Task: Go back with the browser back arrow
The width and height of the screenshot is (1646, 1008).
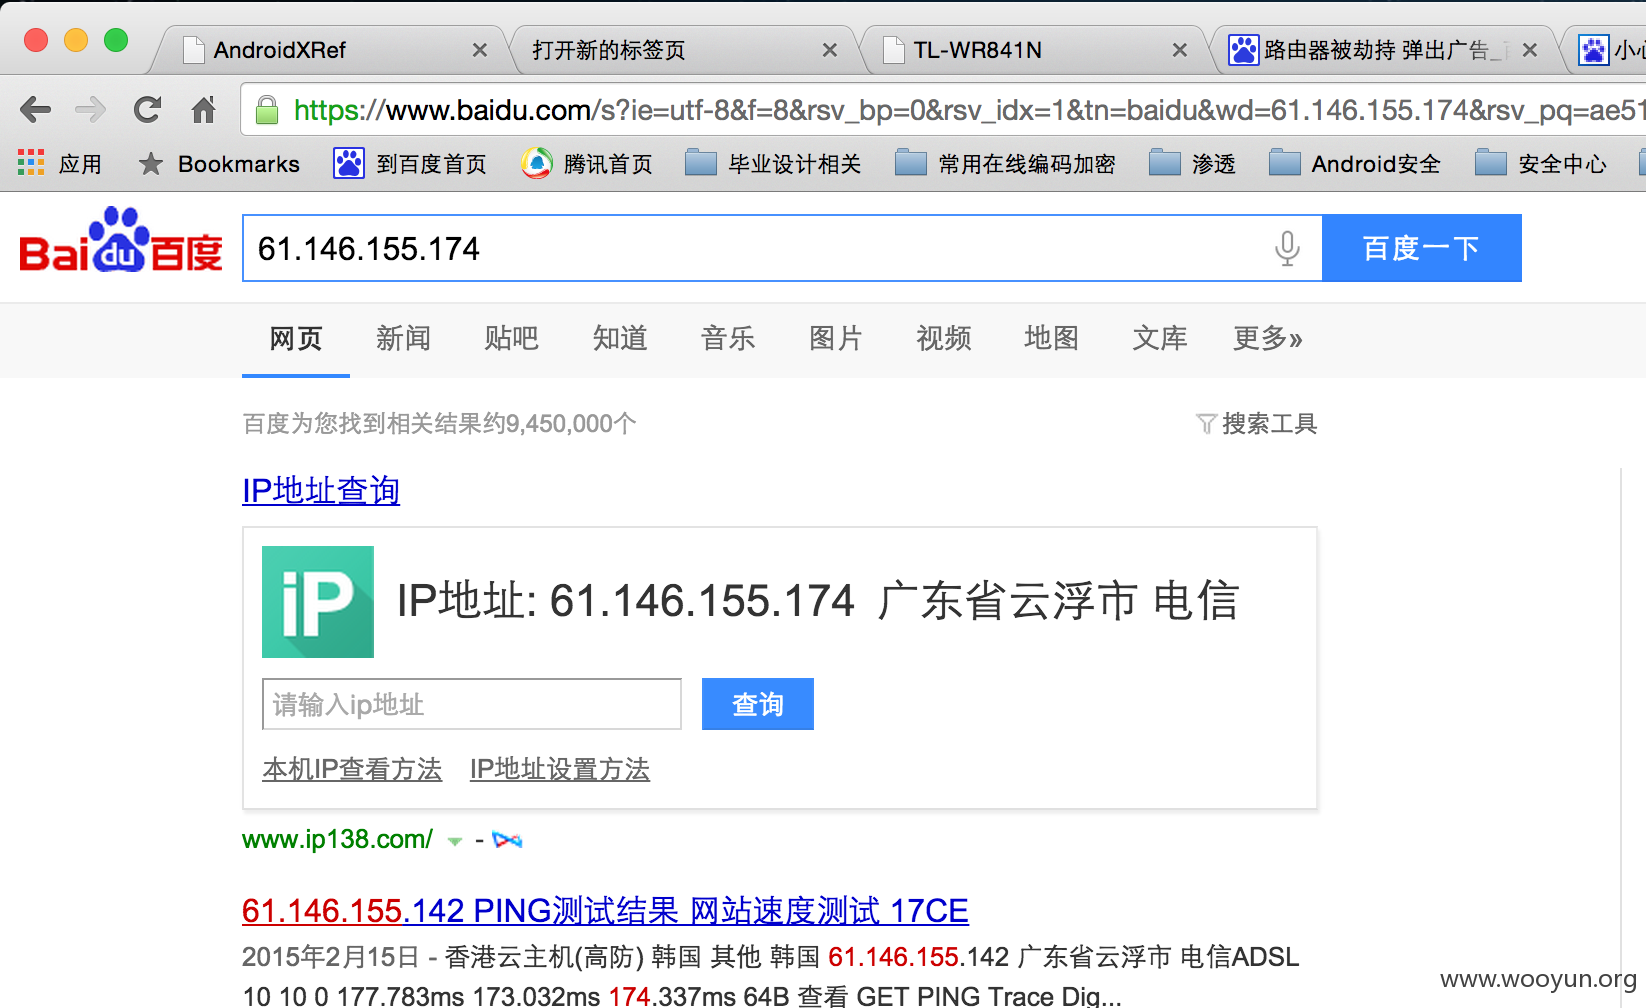Action: [x=35, y=109]
